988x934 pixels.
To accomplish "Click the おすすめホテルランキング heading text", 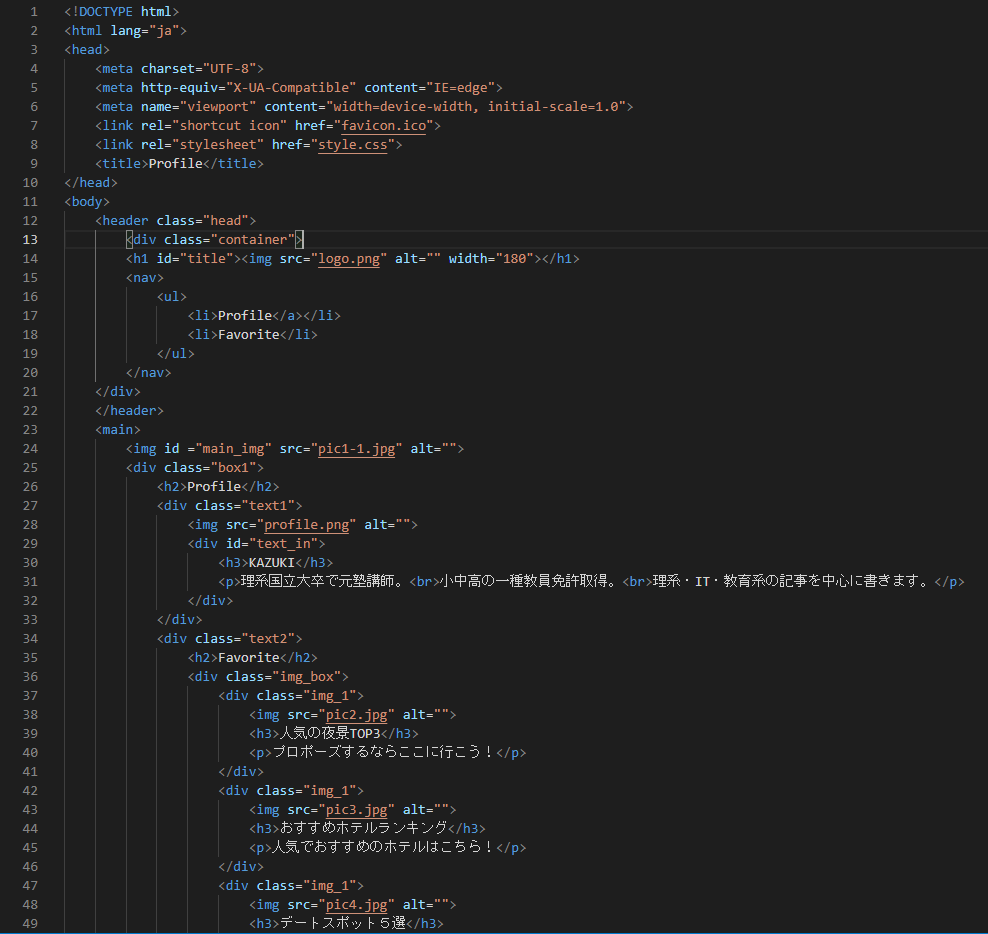I will point(363,829).
